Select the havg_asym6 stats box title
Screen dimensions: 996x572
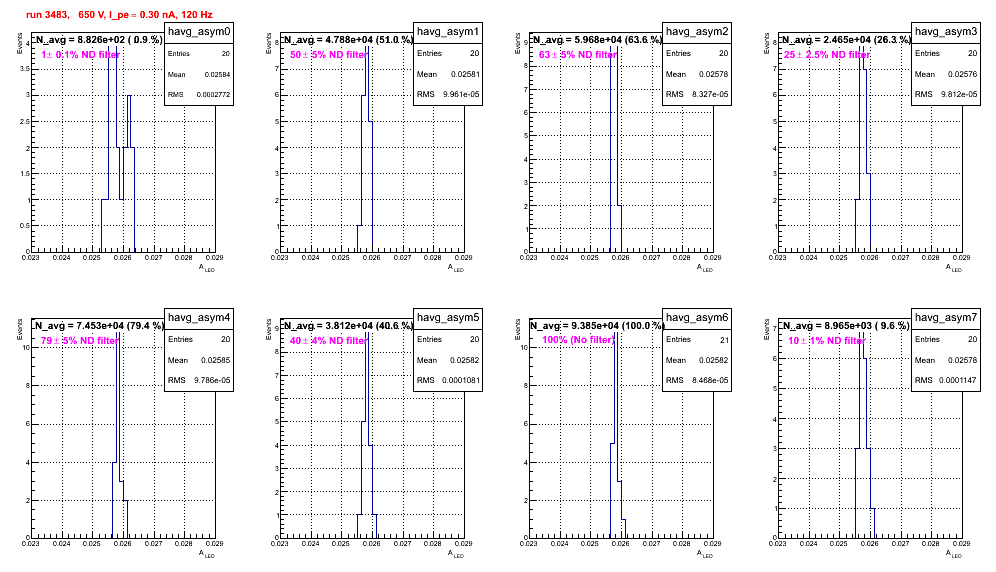tap(697, 318)
